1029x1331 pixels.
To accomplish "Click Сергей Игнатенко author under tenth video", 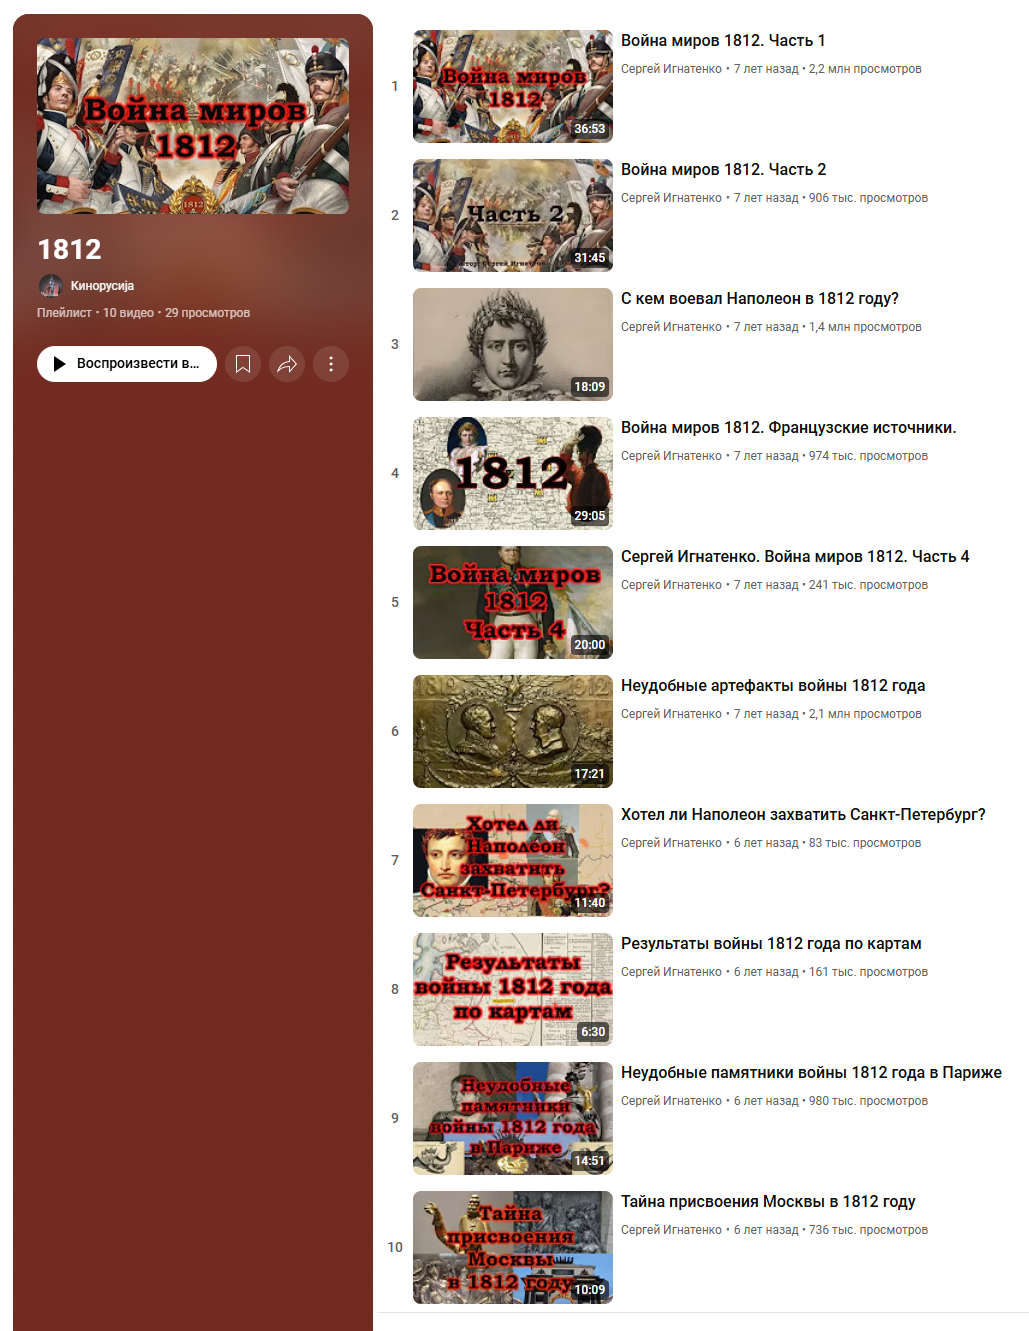I will pos(671,1230).
